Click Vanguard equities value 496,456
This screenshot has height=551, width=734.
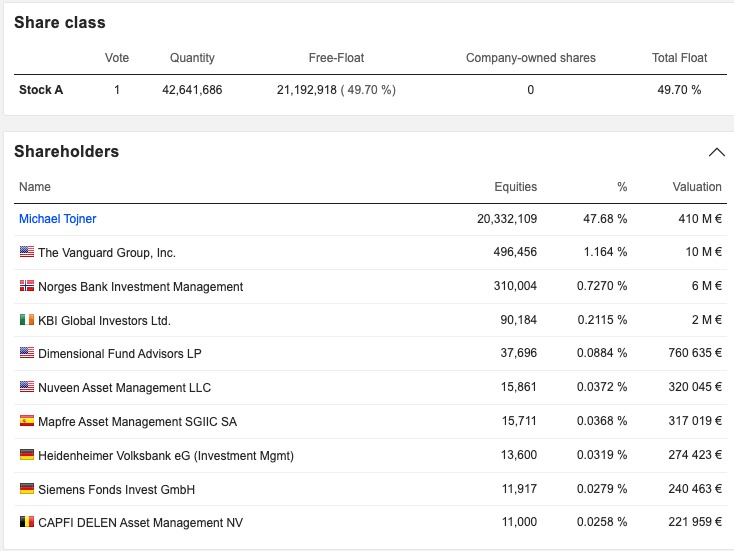pyautogui.click(x=515, y=252)
